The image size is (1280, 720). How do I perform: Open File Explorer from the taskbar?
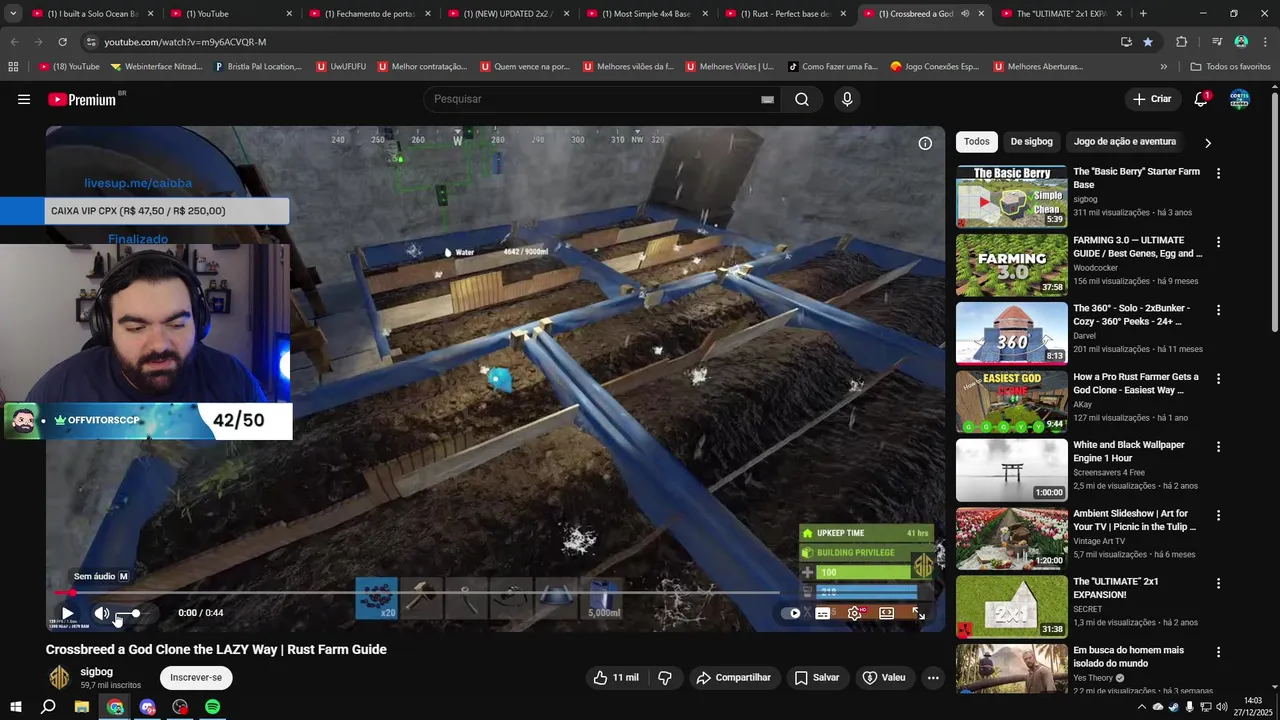82,707
